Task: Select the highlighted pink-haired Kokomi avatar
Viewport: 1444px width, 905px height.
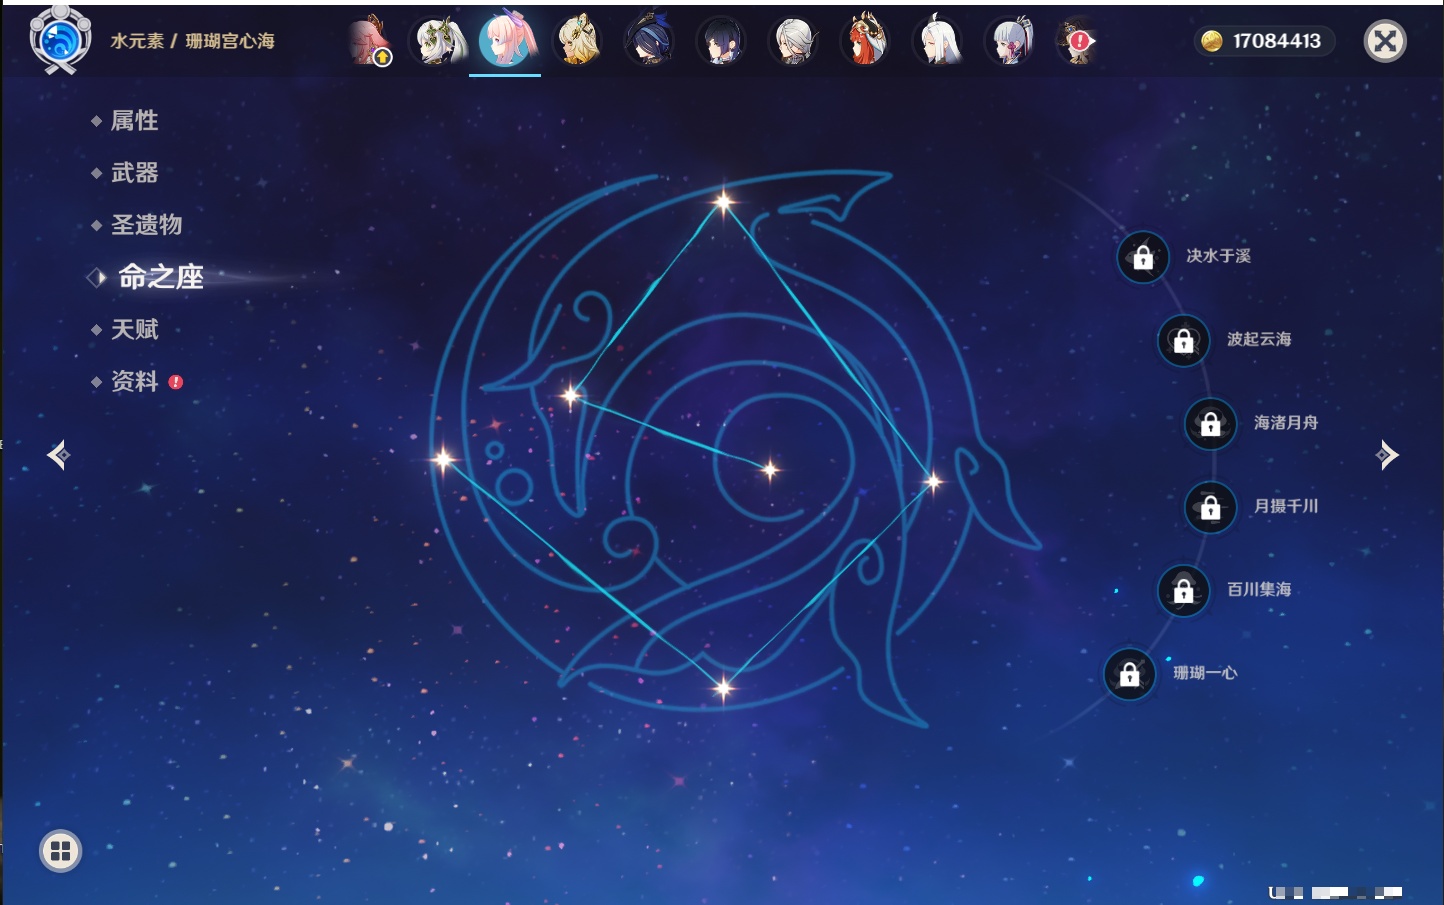Action: [506, 40]
